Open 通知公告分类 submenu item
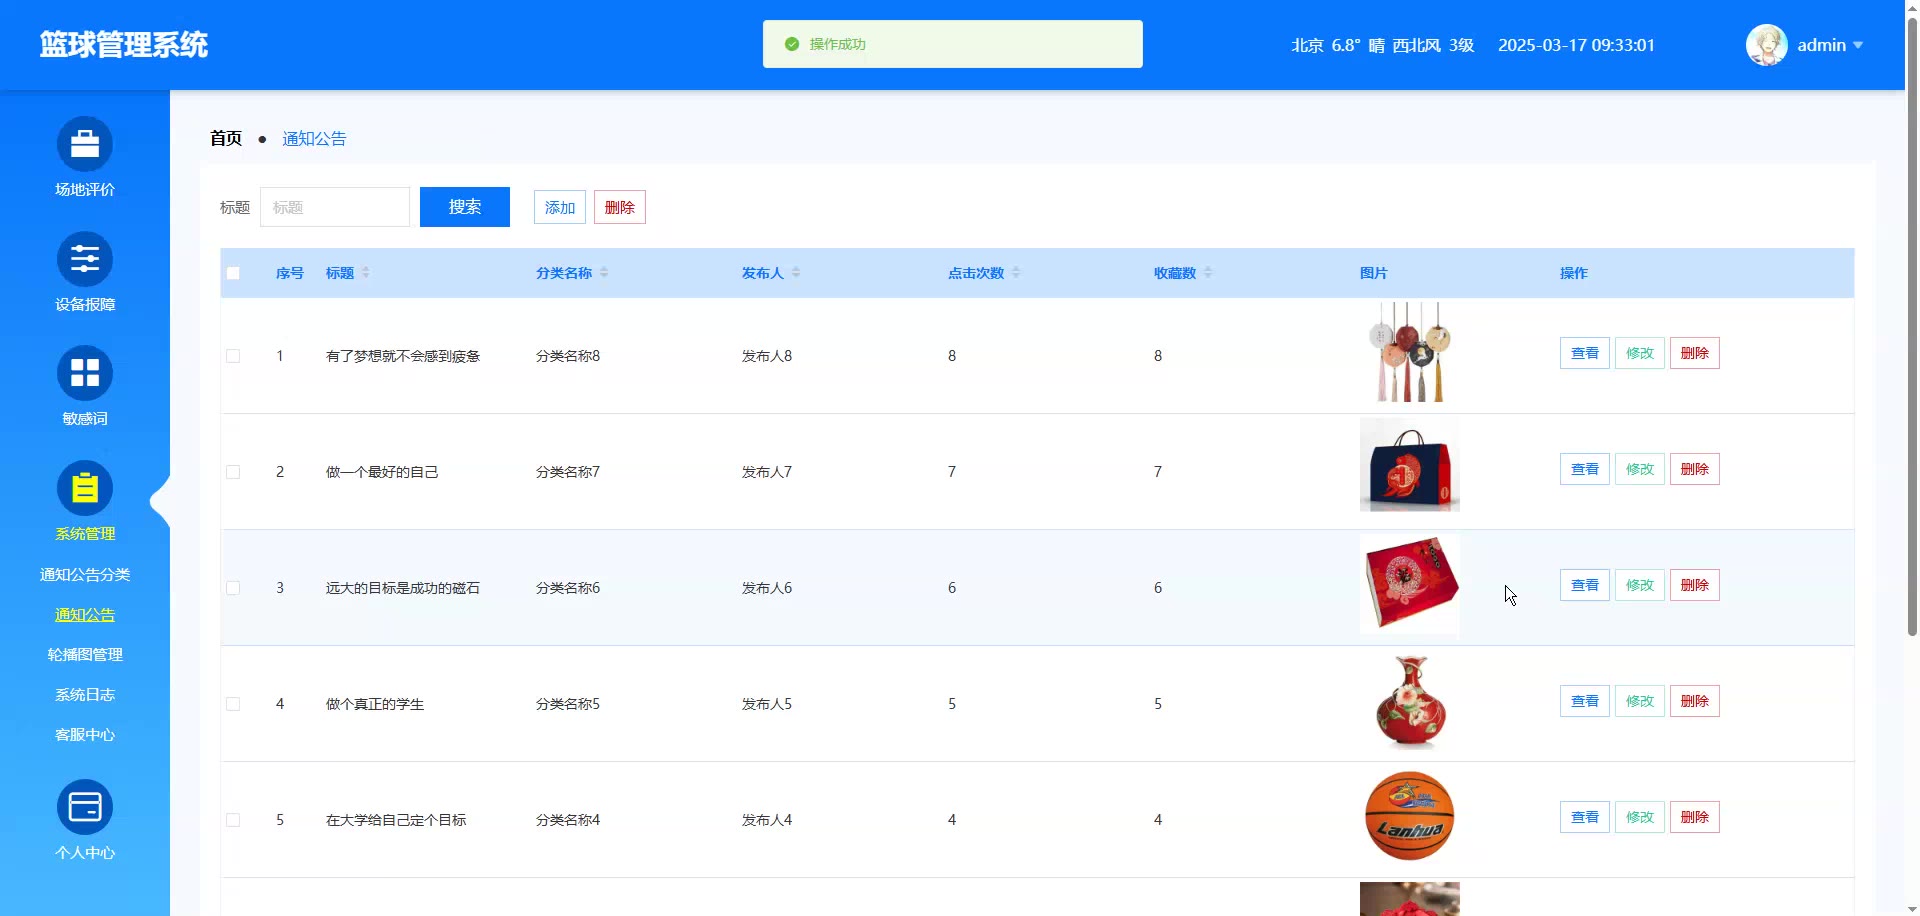The height and width of the screenshot is (916, 1920). [85, 575]
